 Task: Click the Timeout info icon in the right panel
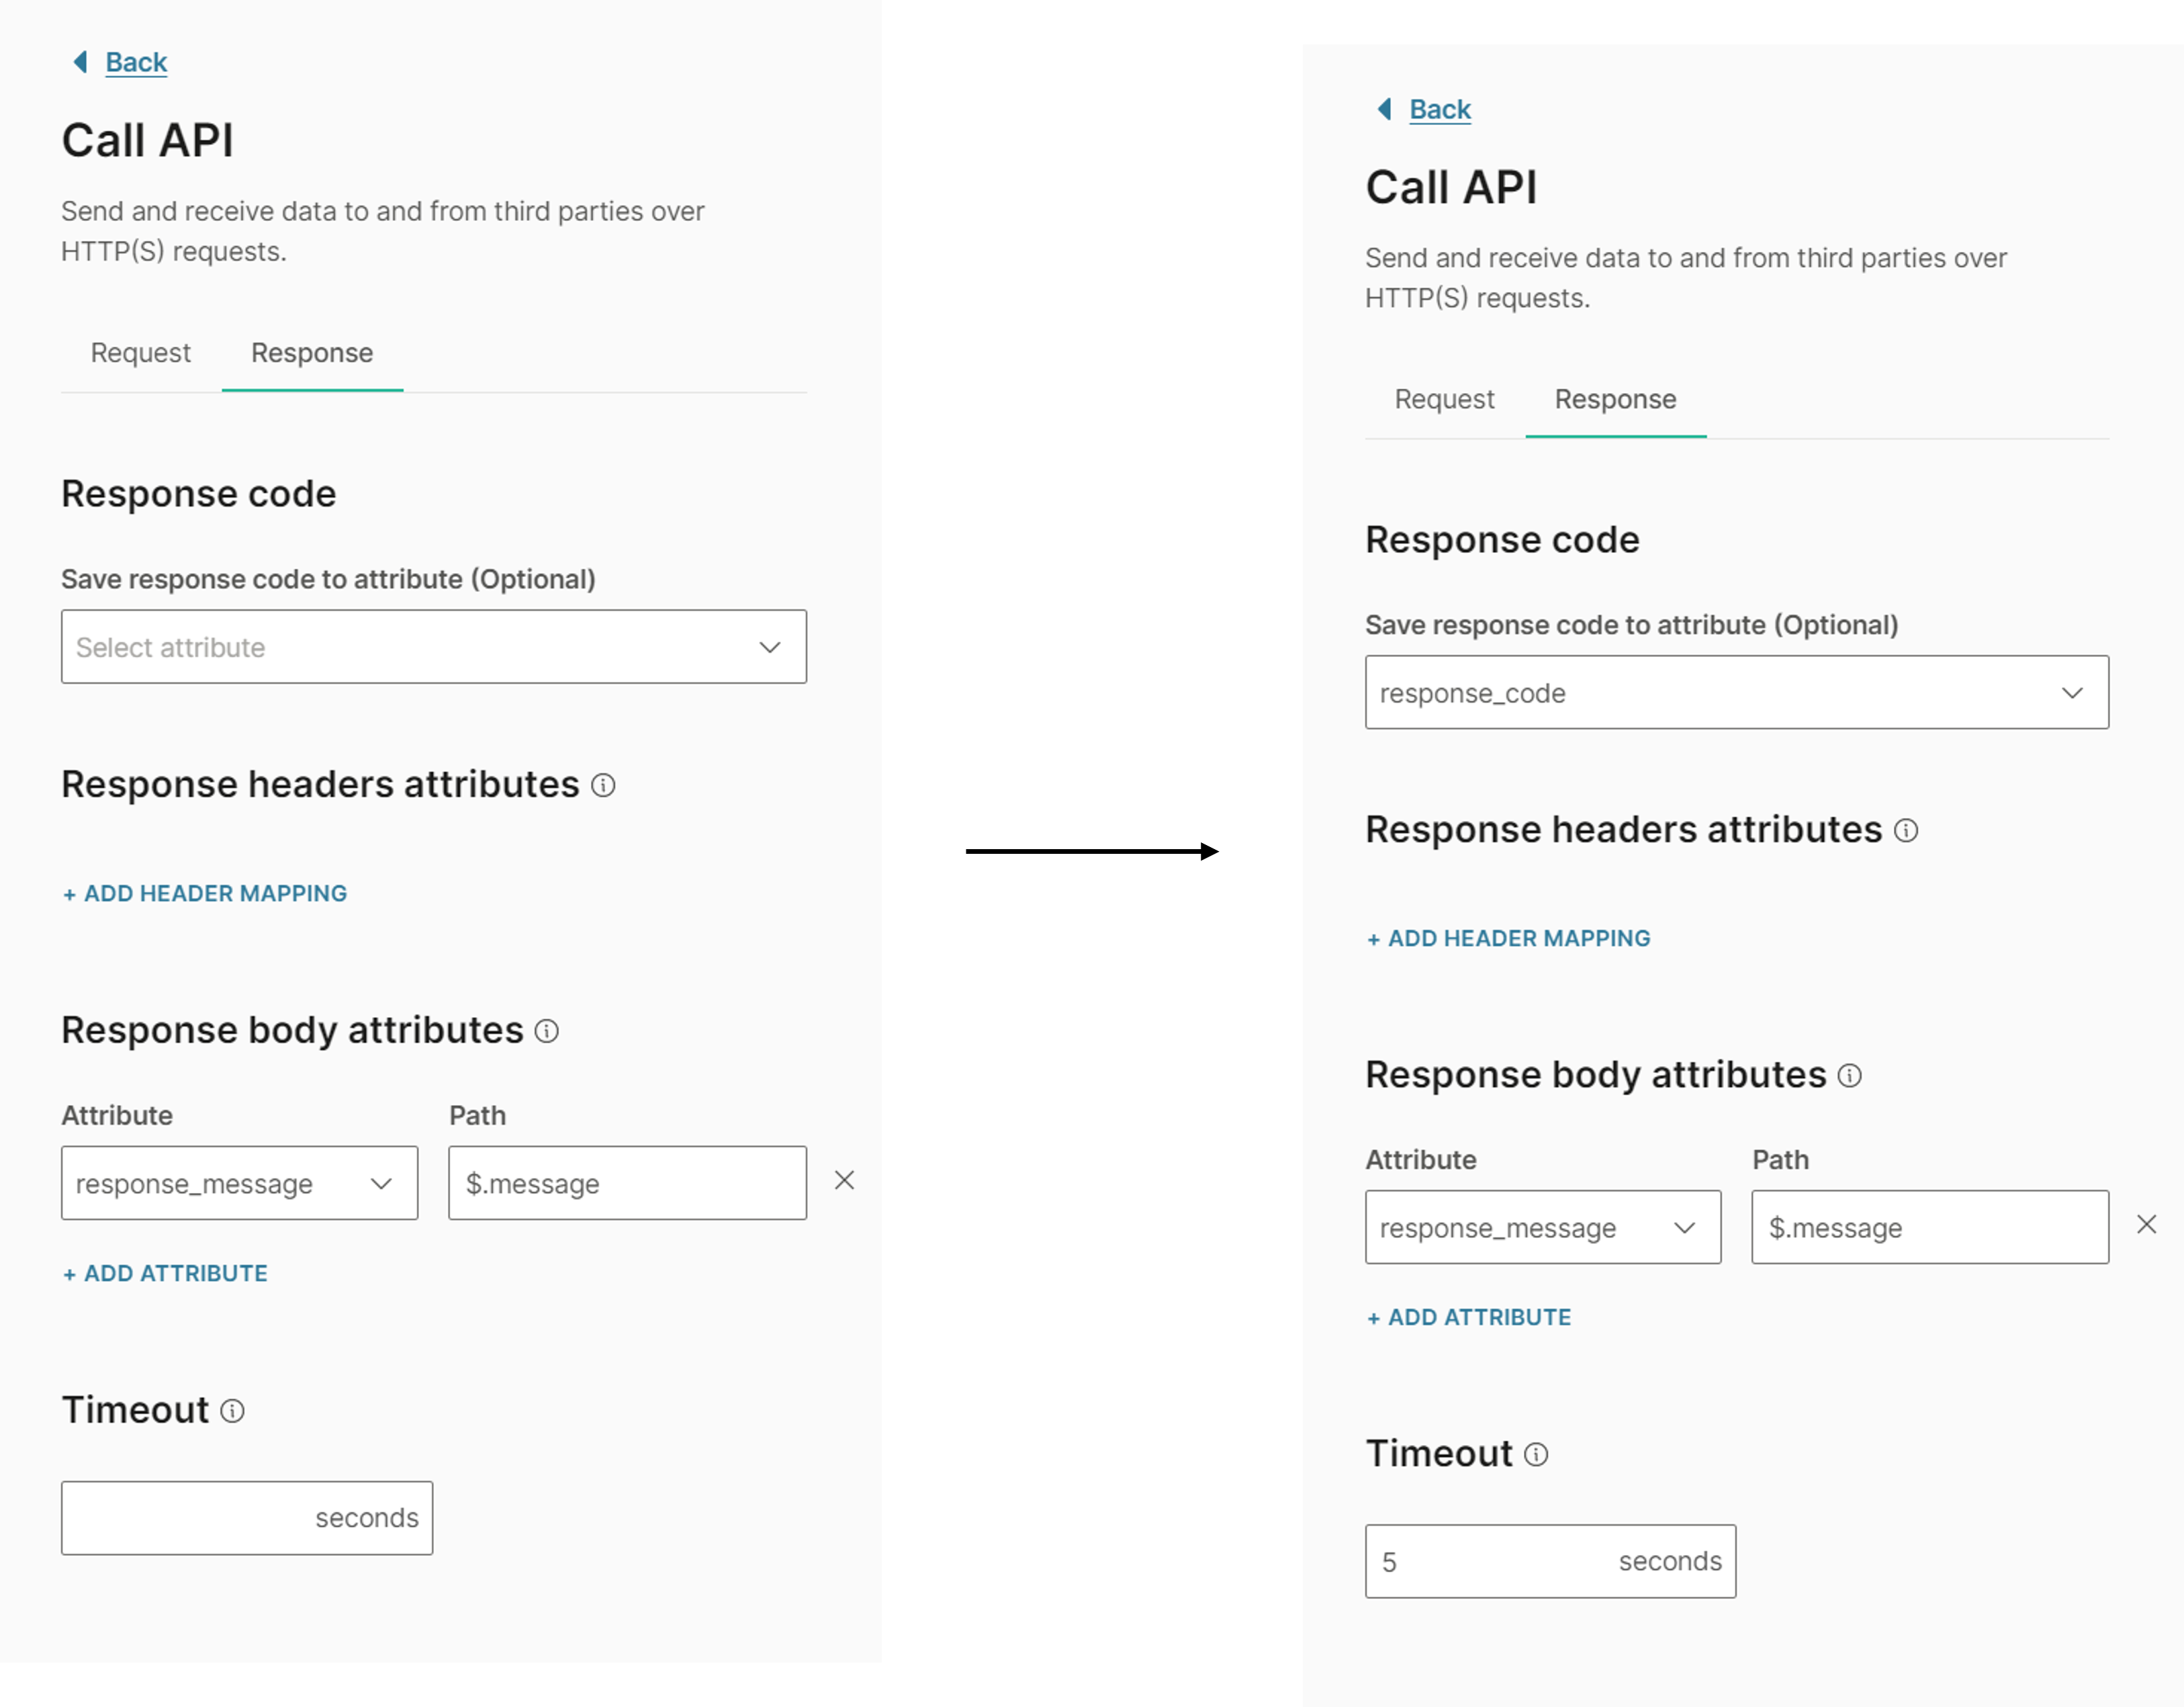click(1535, 1456)
